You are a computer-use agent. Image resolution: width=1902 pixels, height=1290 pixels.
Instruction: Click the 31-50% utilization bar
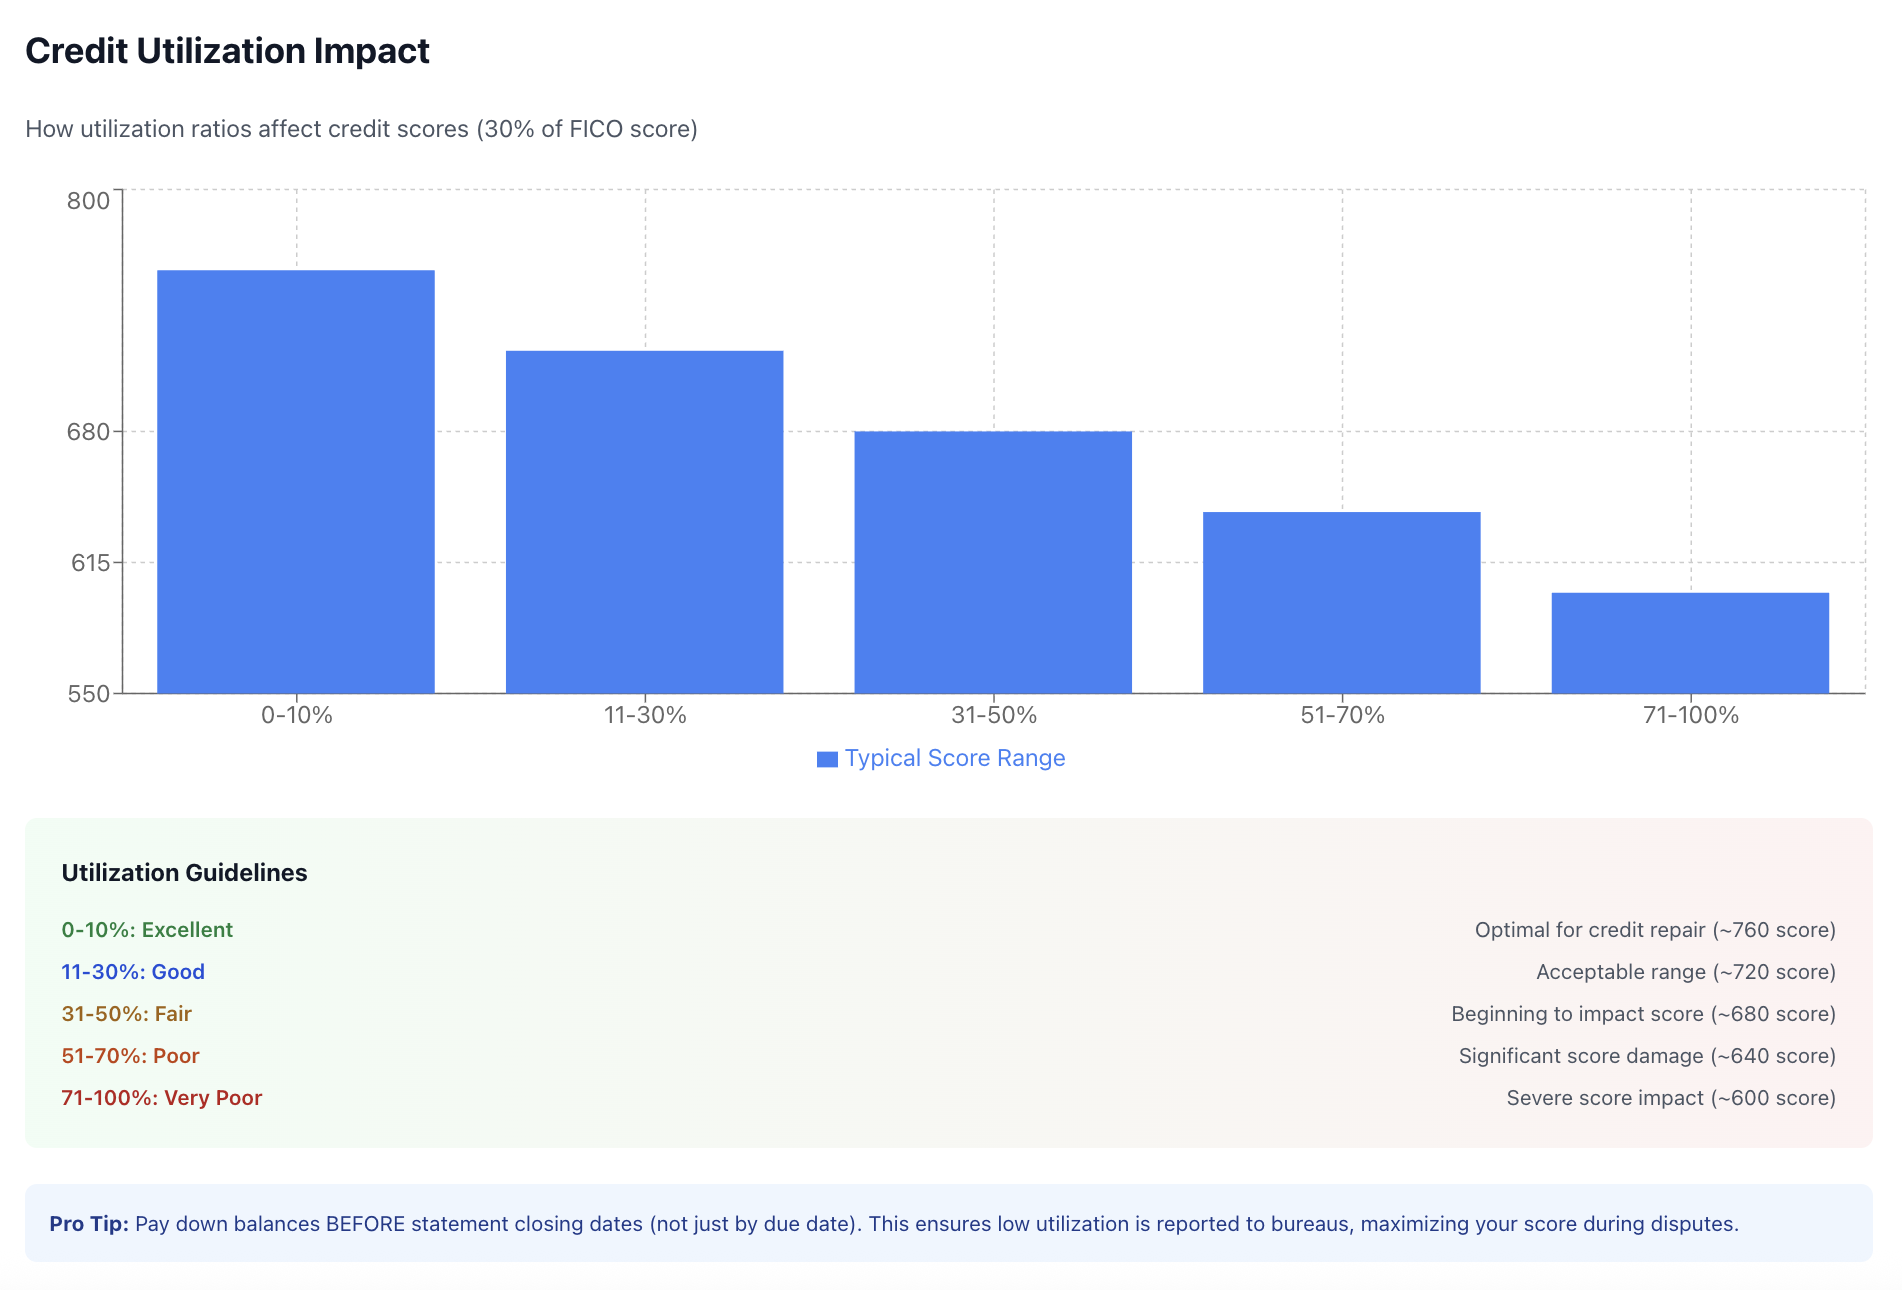point(993,562)
